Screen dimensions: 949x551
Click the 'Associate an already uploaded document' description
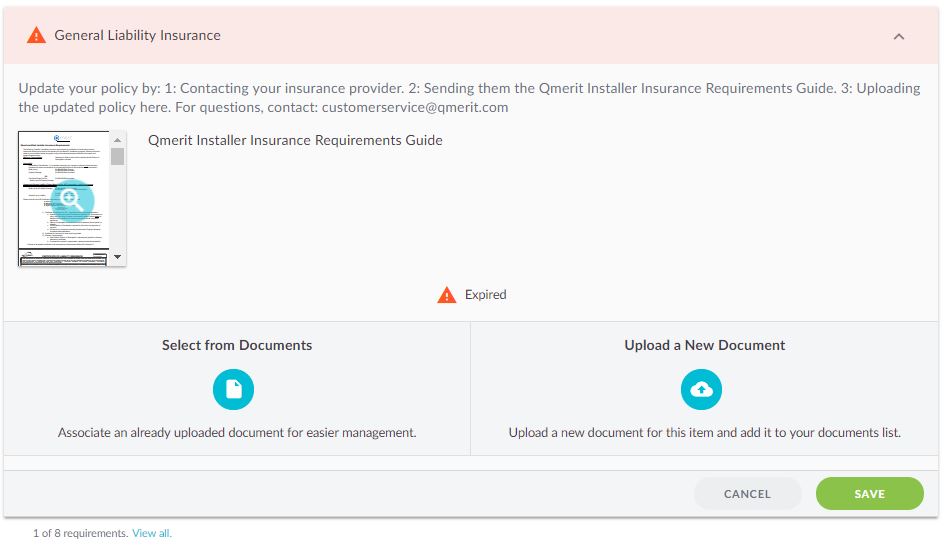tap(237, 433)
